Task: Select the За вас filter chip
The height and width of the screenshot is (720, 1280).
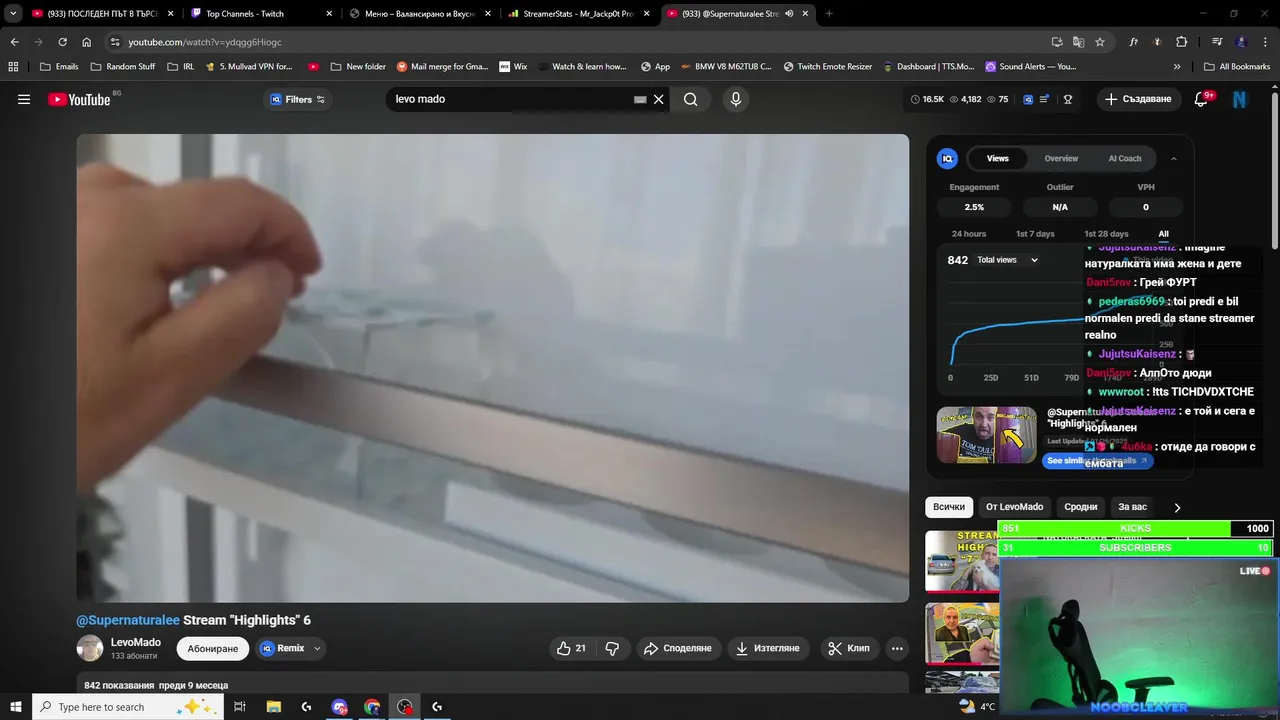Action: coord(1132,507)
